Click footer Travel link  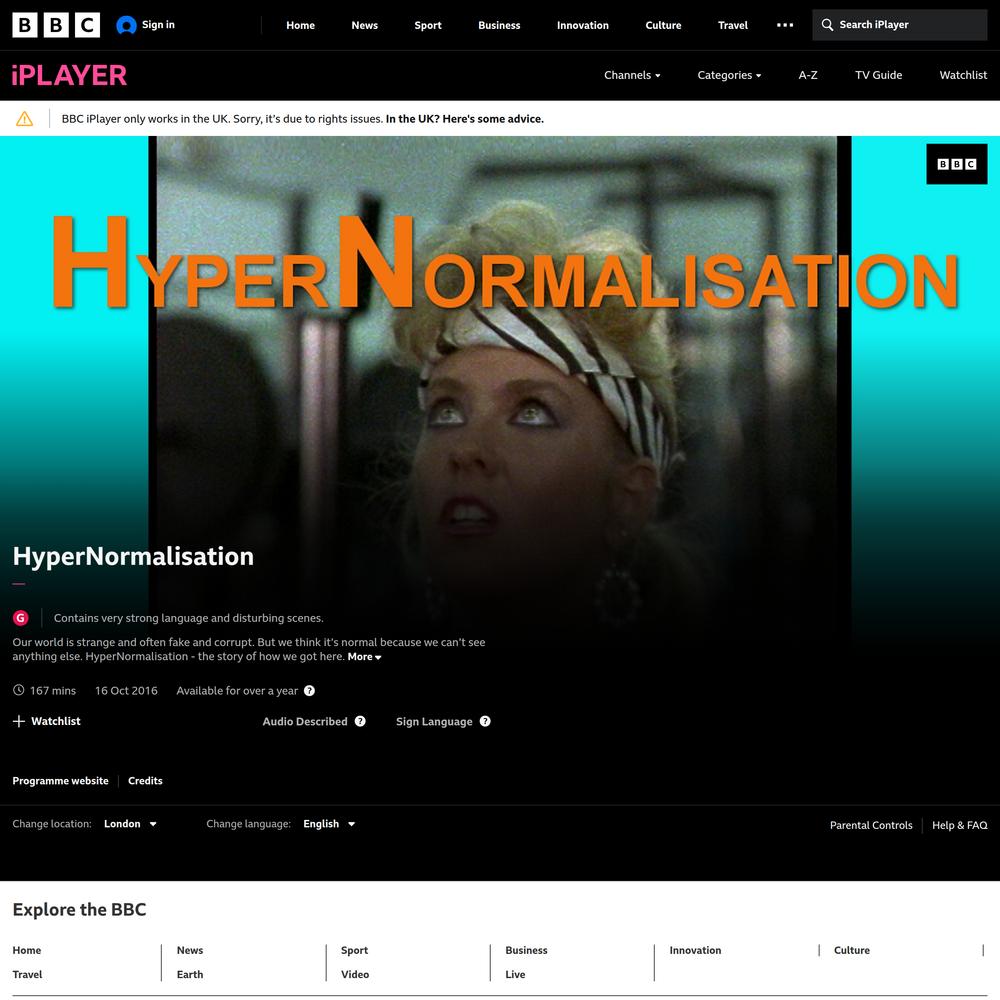[27, 974]
